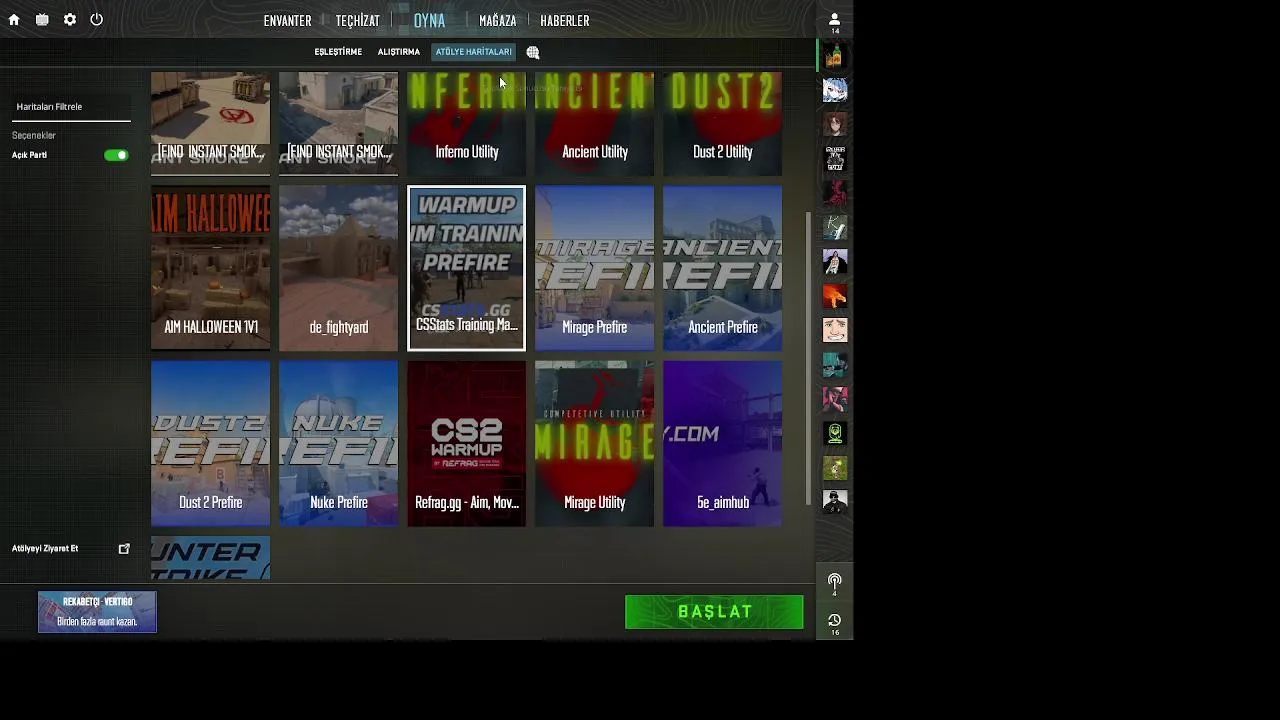The height and width of the screenshot is (720, 1280).
Task: Toggle the Açık Parti switch
Action: pyautogui.click(x=116, y=155)
